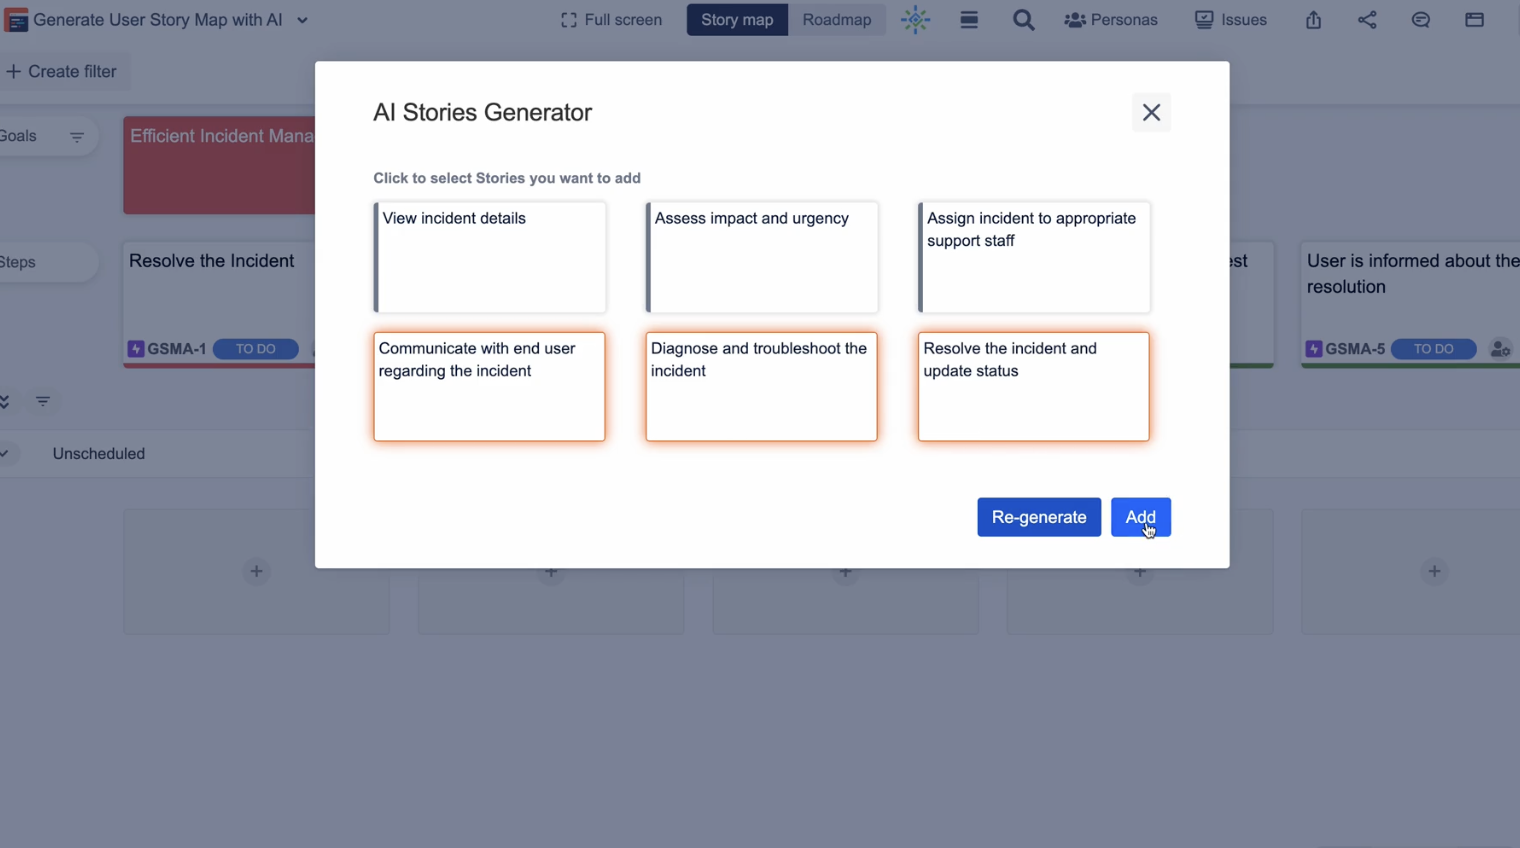This screenshot has height=848, width=1520.
Task: Open the list view icon in toolbar
Action: [969, 20]
